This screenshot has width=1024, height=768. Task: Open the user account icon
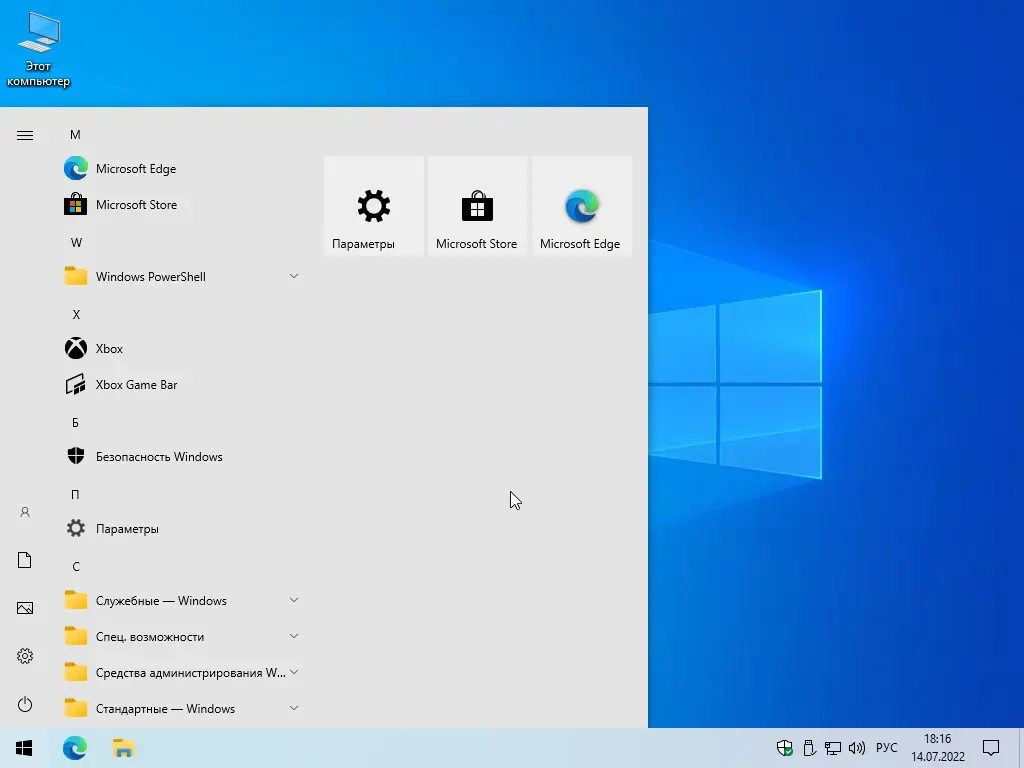(x=25, y=512)
